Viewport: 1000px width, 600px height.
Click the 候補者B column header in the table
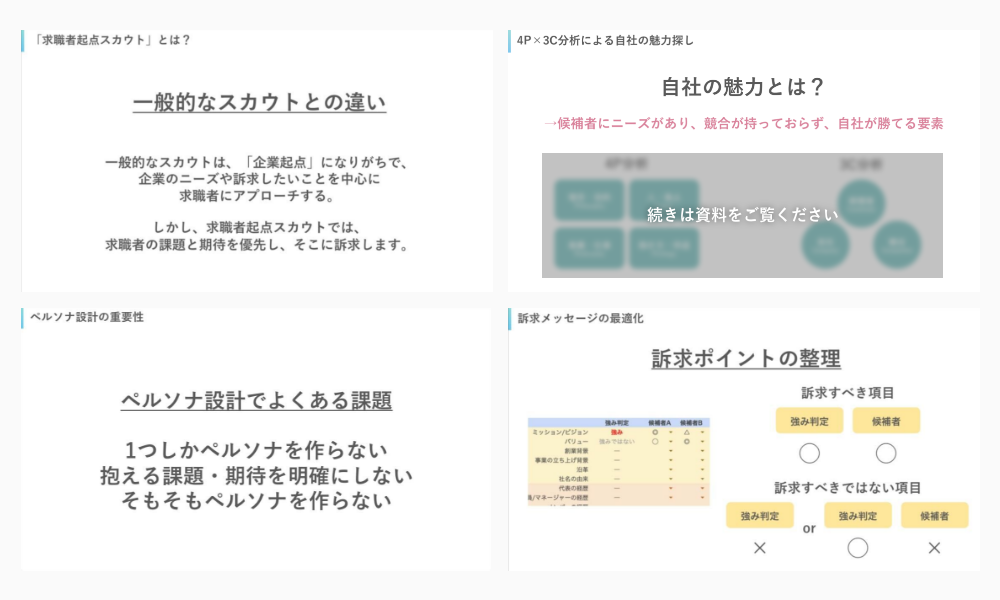(691, 423)
